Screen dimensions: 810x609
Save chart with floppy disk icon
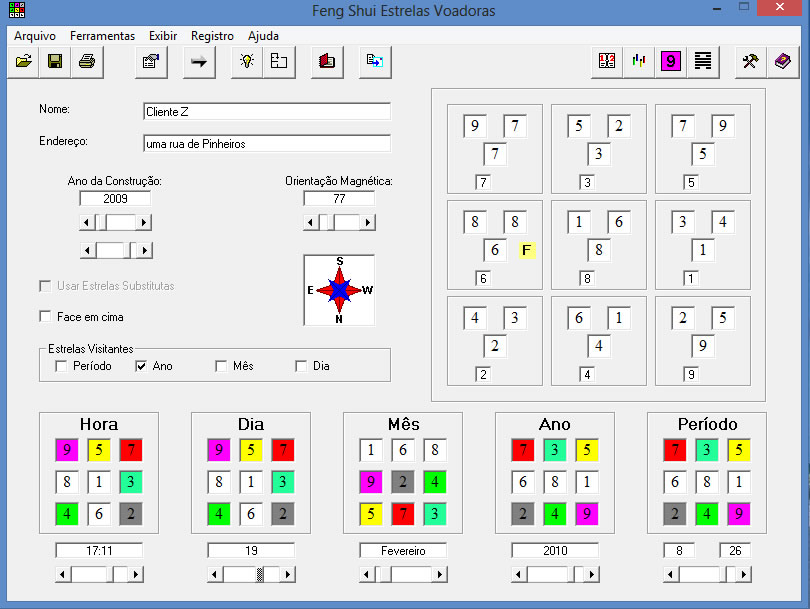[55, 61]
